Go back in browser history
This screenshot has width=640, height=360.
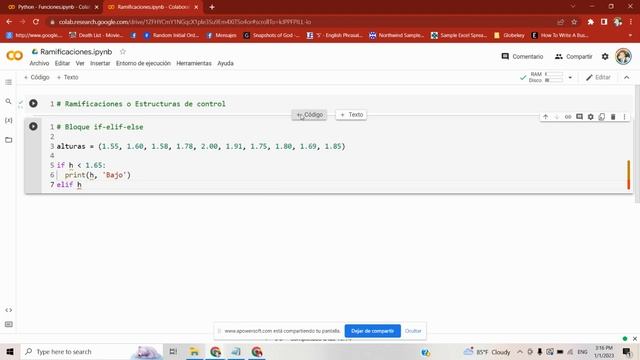coord(9,22)
